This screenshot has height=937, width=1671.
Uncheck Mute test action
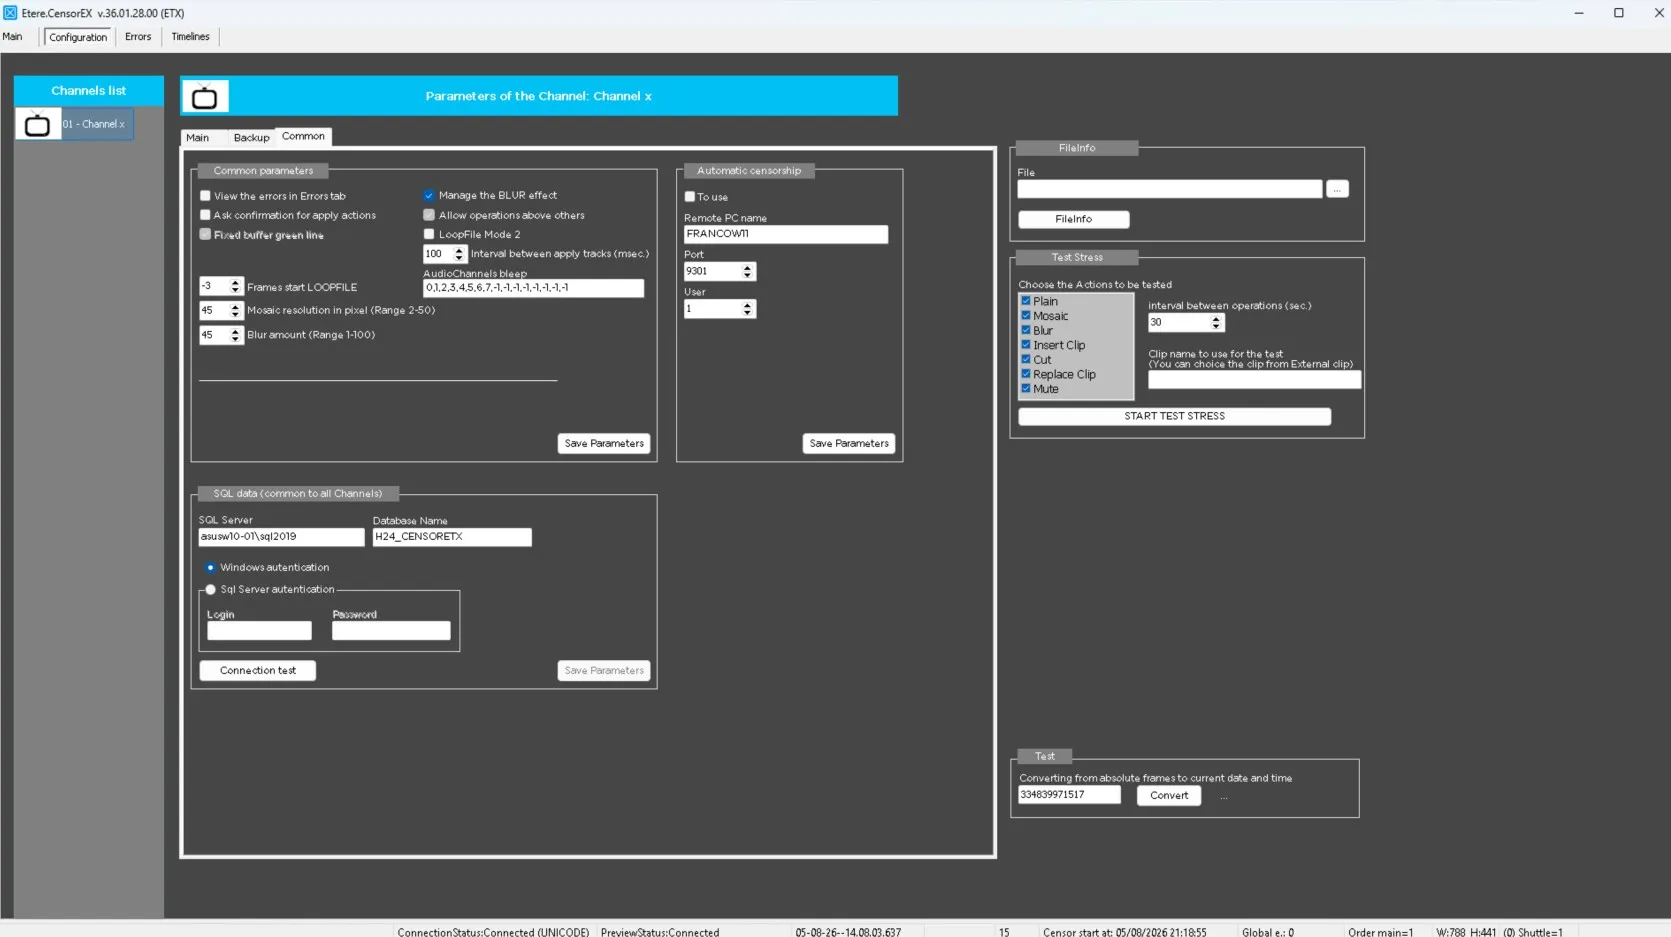pyautogui.click(x=1026, y=389)
